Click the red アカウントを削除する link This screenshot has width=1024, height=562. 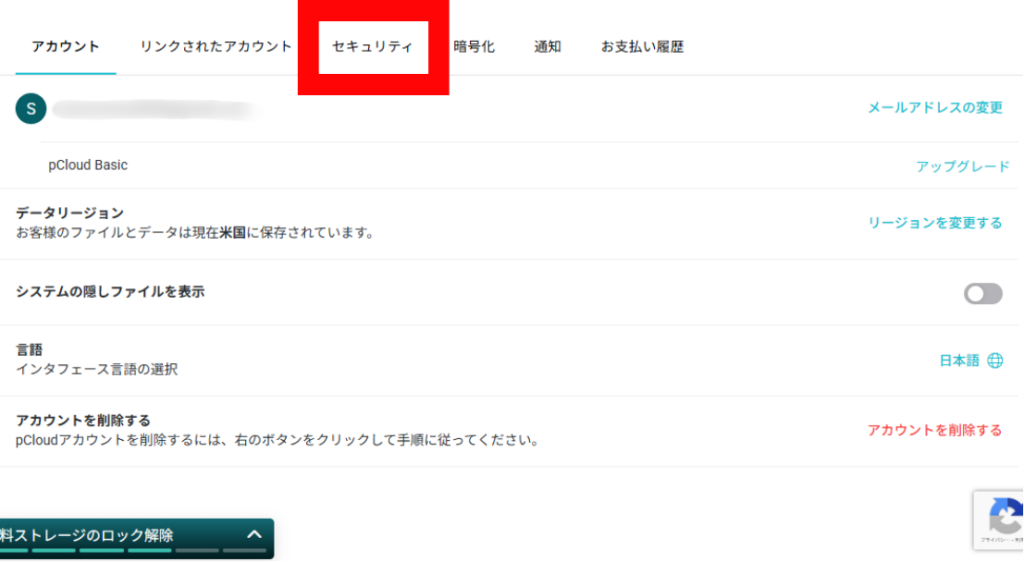pos(934,430)
